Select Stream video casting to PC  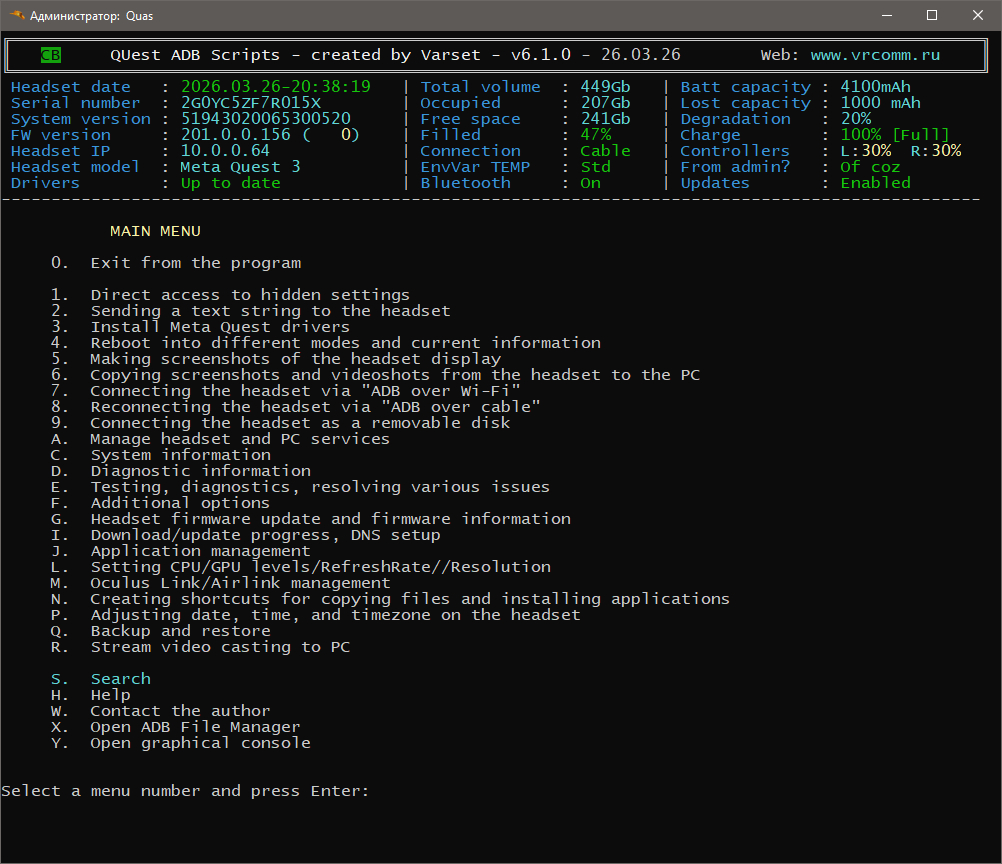tap(201, 647)
